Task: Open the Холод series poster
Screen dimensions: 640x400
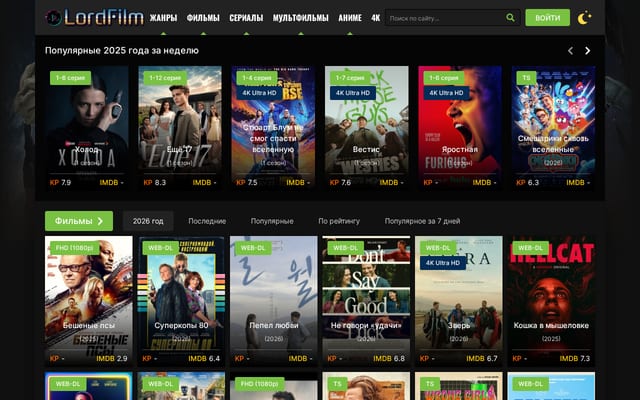Action: pyautogui.click(x=87, y=127)
